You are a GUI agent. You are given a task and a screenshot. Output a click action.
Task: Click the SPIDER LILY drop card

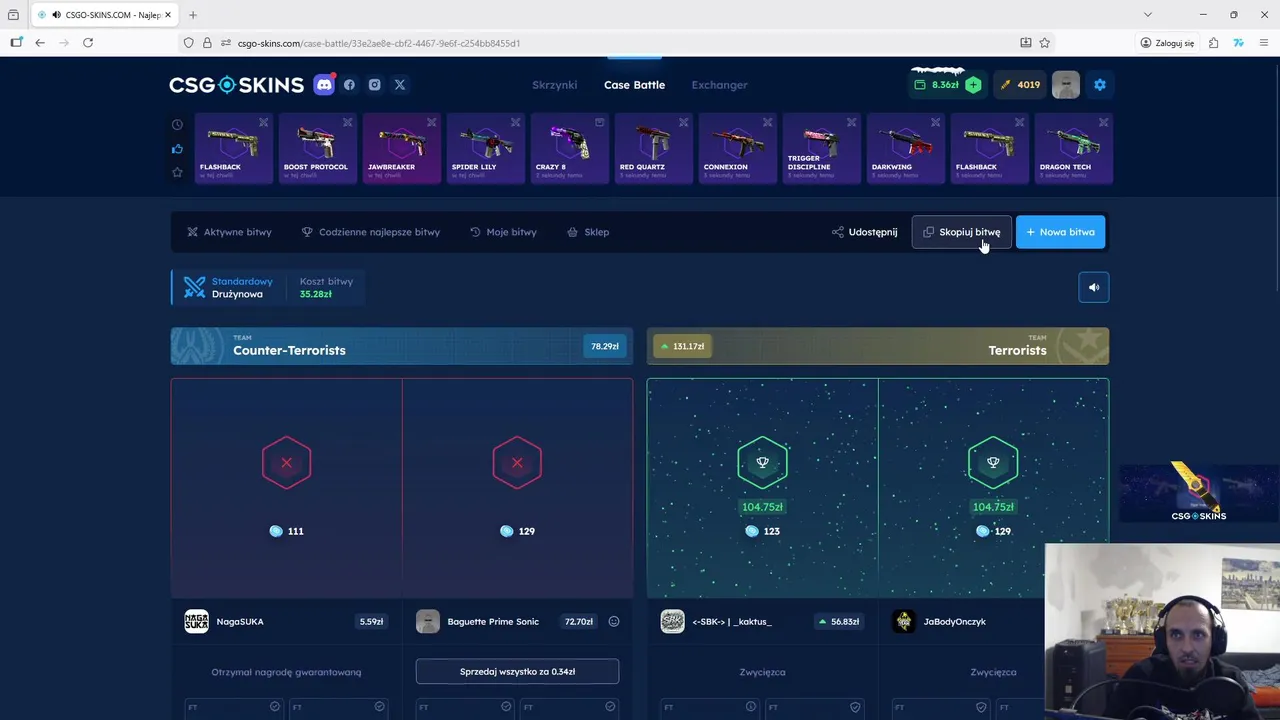(485, 149)
